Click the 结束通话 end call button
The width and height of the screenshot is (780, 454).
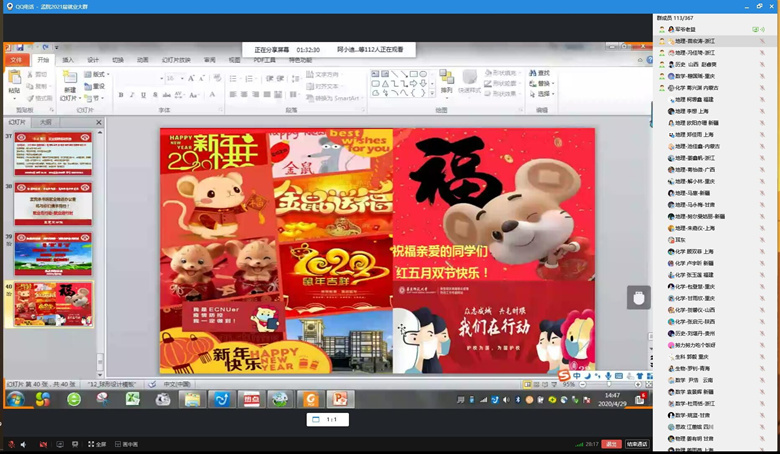coord(637,444)
